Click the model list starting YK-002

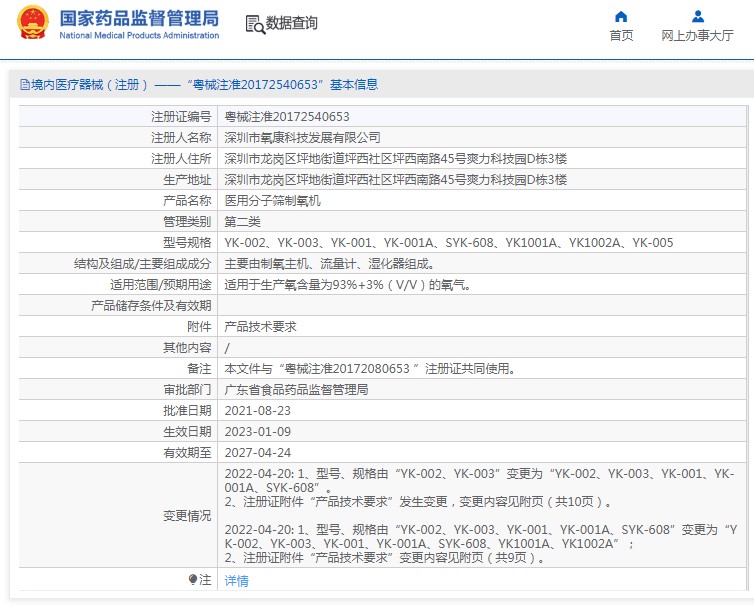pos(449,242)
